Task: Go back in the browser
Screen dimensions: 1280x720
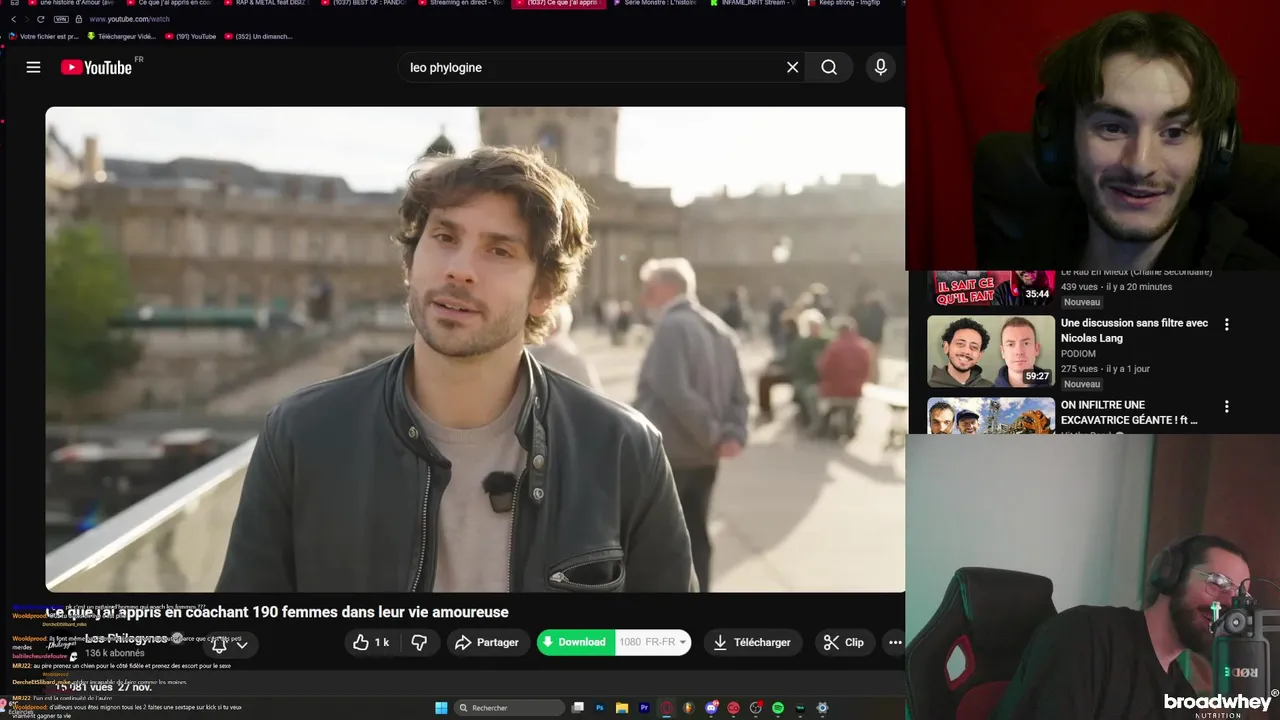Action: point(13,19)
